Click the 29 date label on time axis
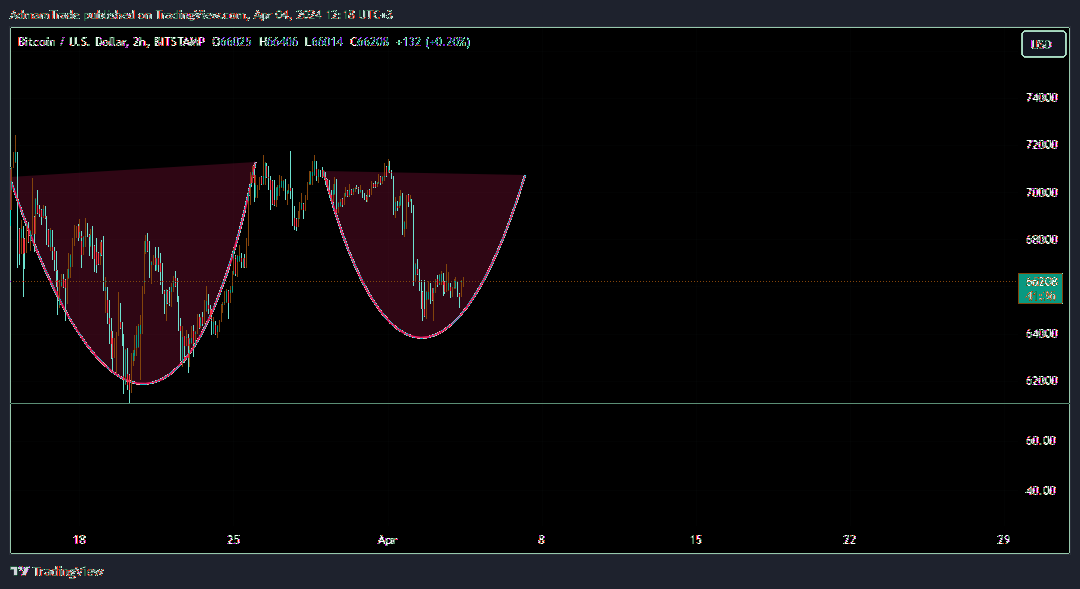The width and height of the screenshot is (1080, 589). pos(1004,539)
